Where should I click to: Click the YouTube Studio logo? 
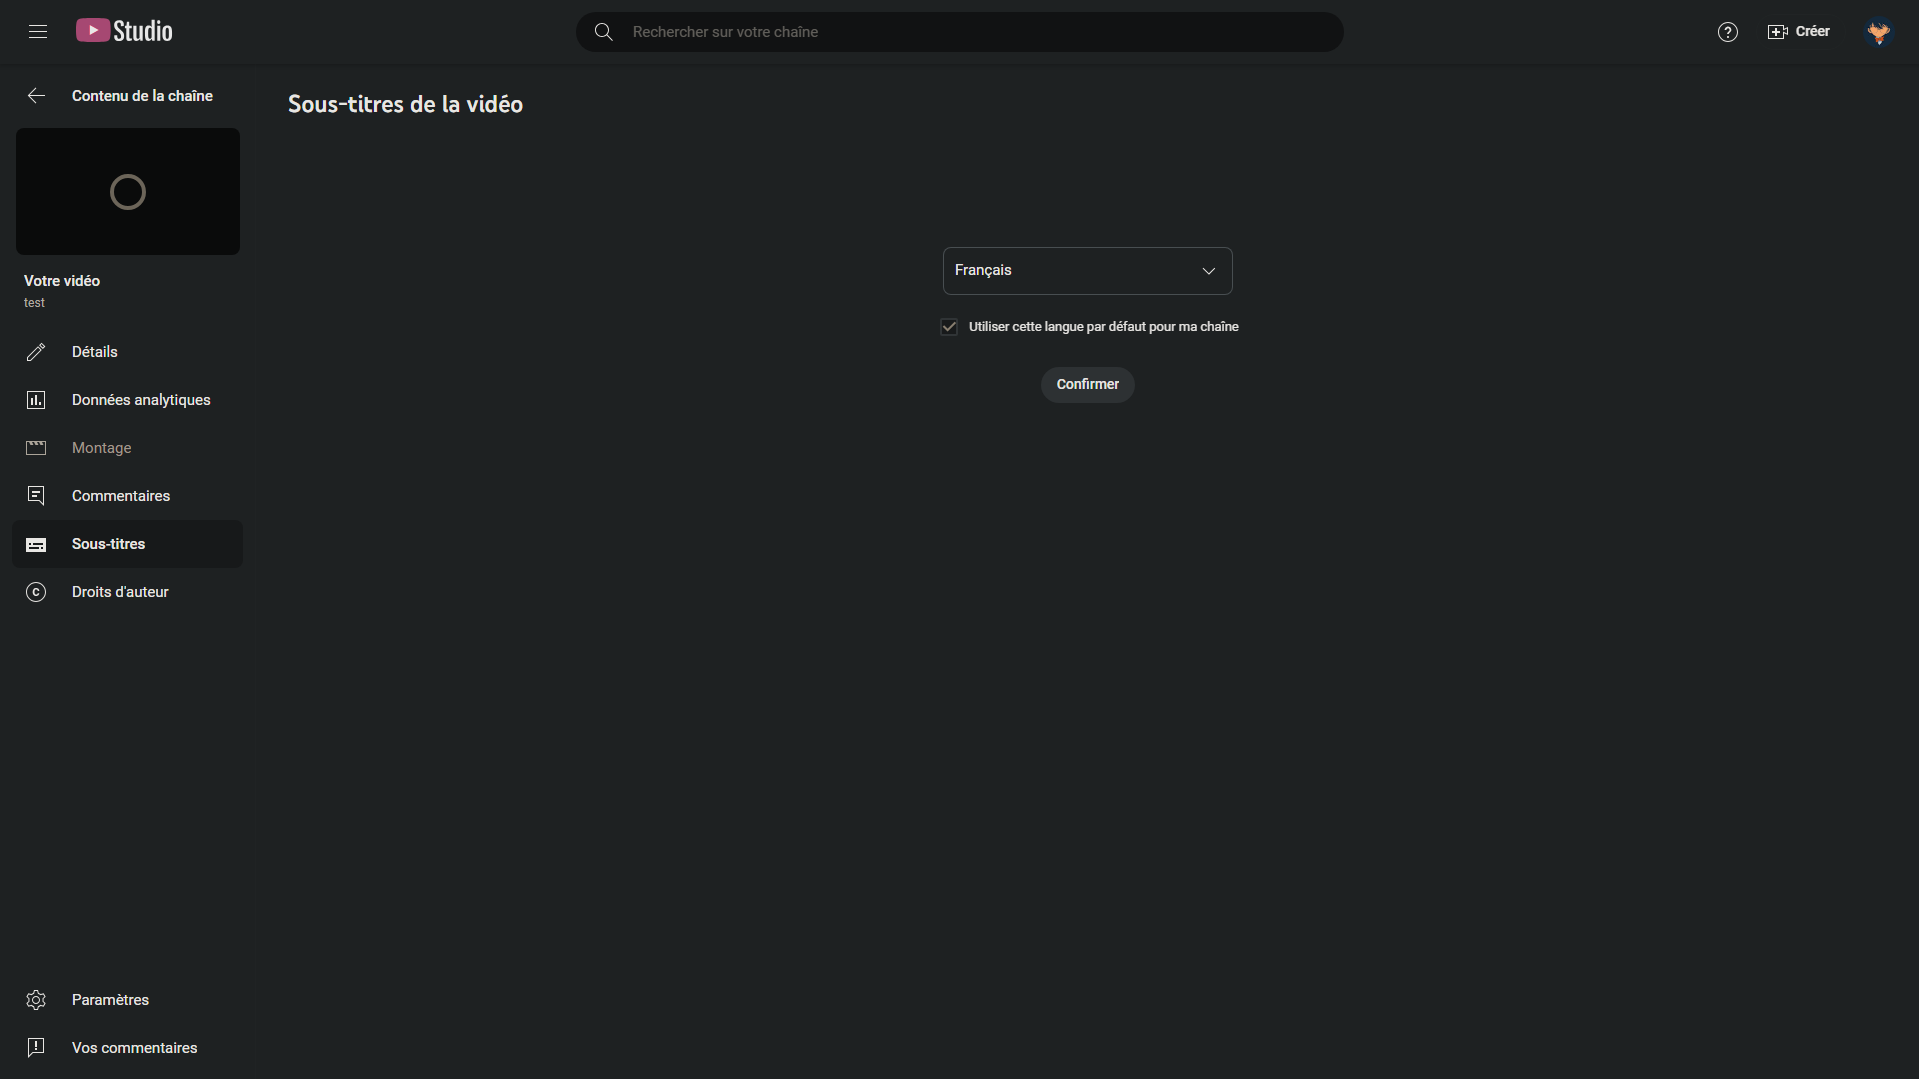tap(124, 32)
